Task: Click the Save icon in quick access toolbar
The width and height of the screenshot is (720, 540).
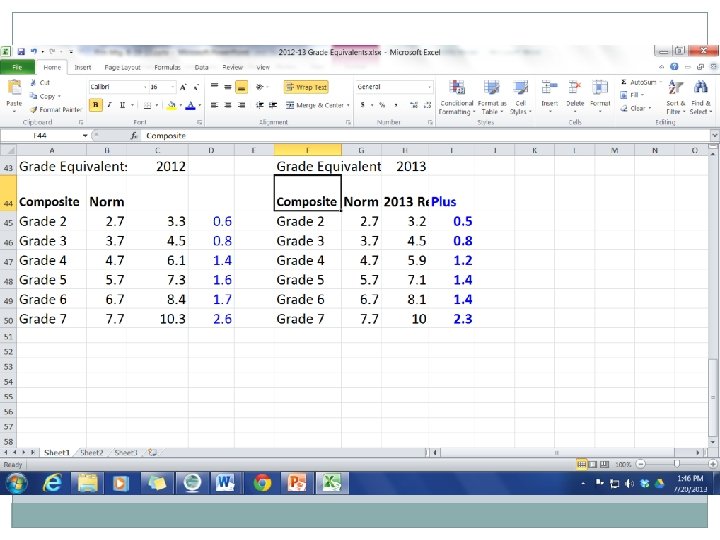Action: [x=20, y=51]
